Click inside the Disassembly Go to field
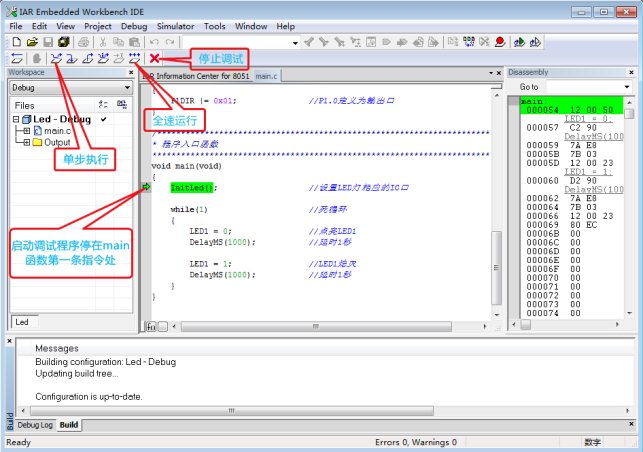The height and width of the screenshot is (452, 643). 584,87
